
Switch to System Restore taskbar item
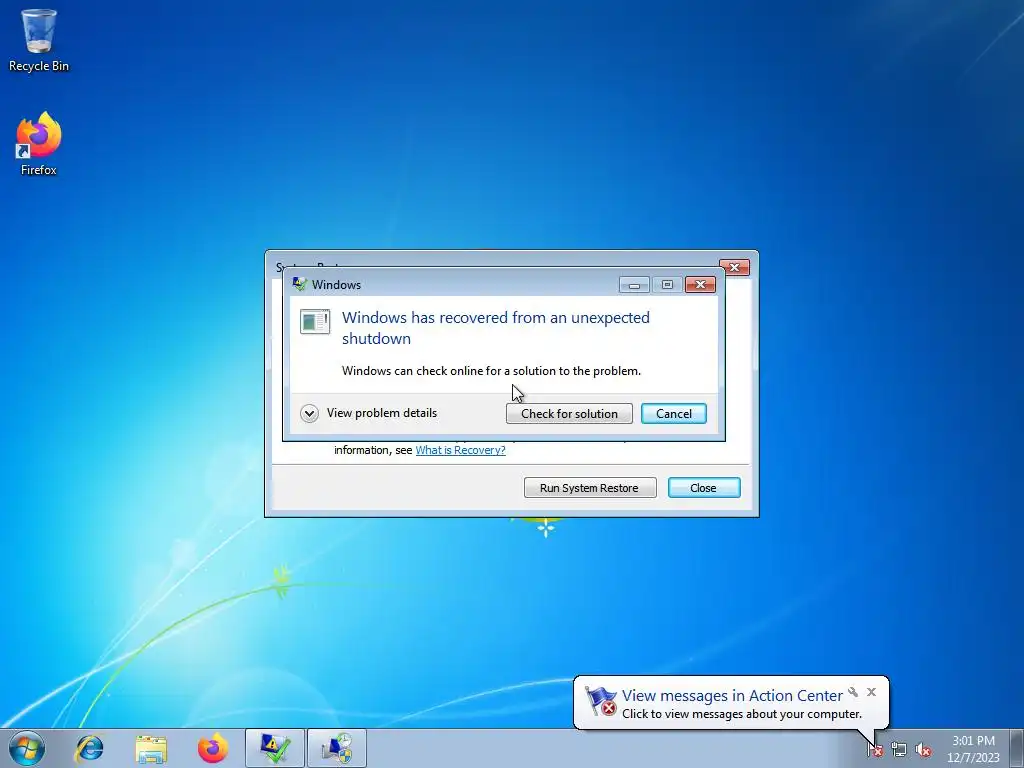[x=337, y=748]
